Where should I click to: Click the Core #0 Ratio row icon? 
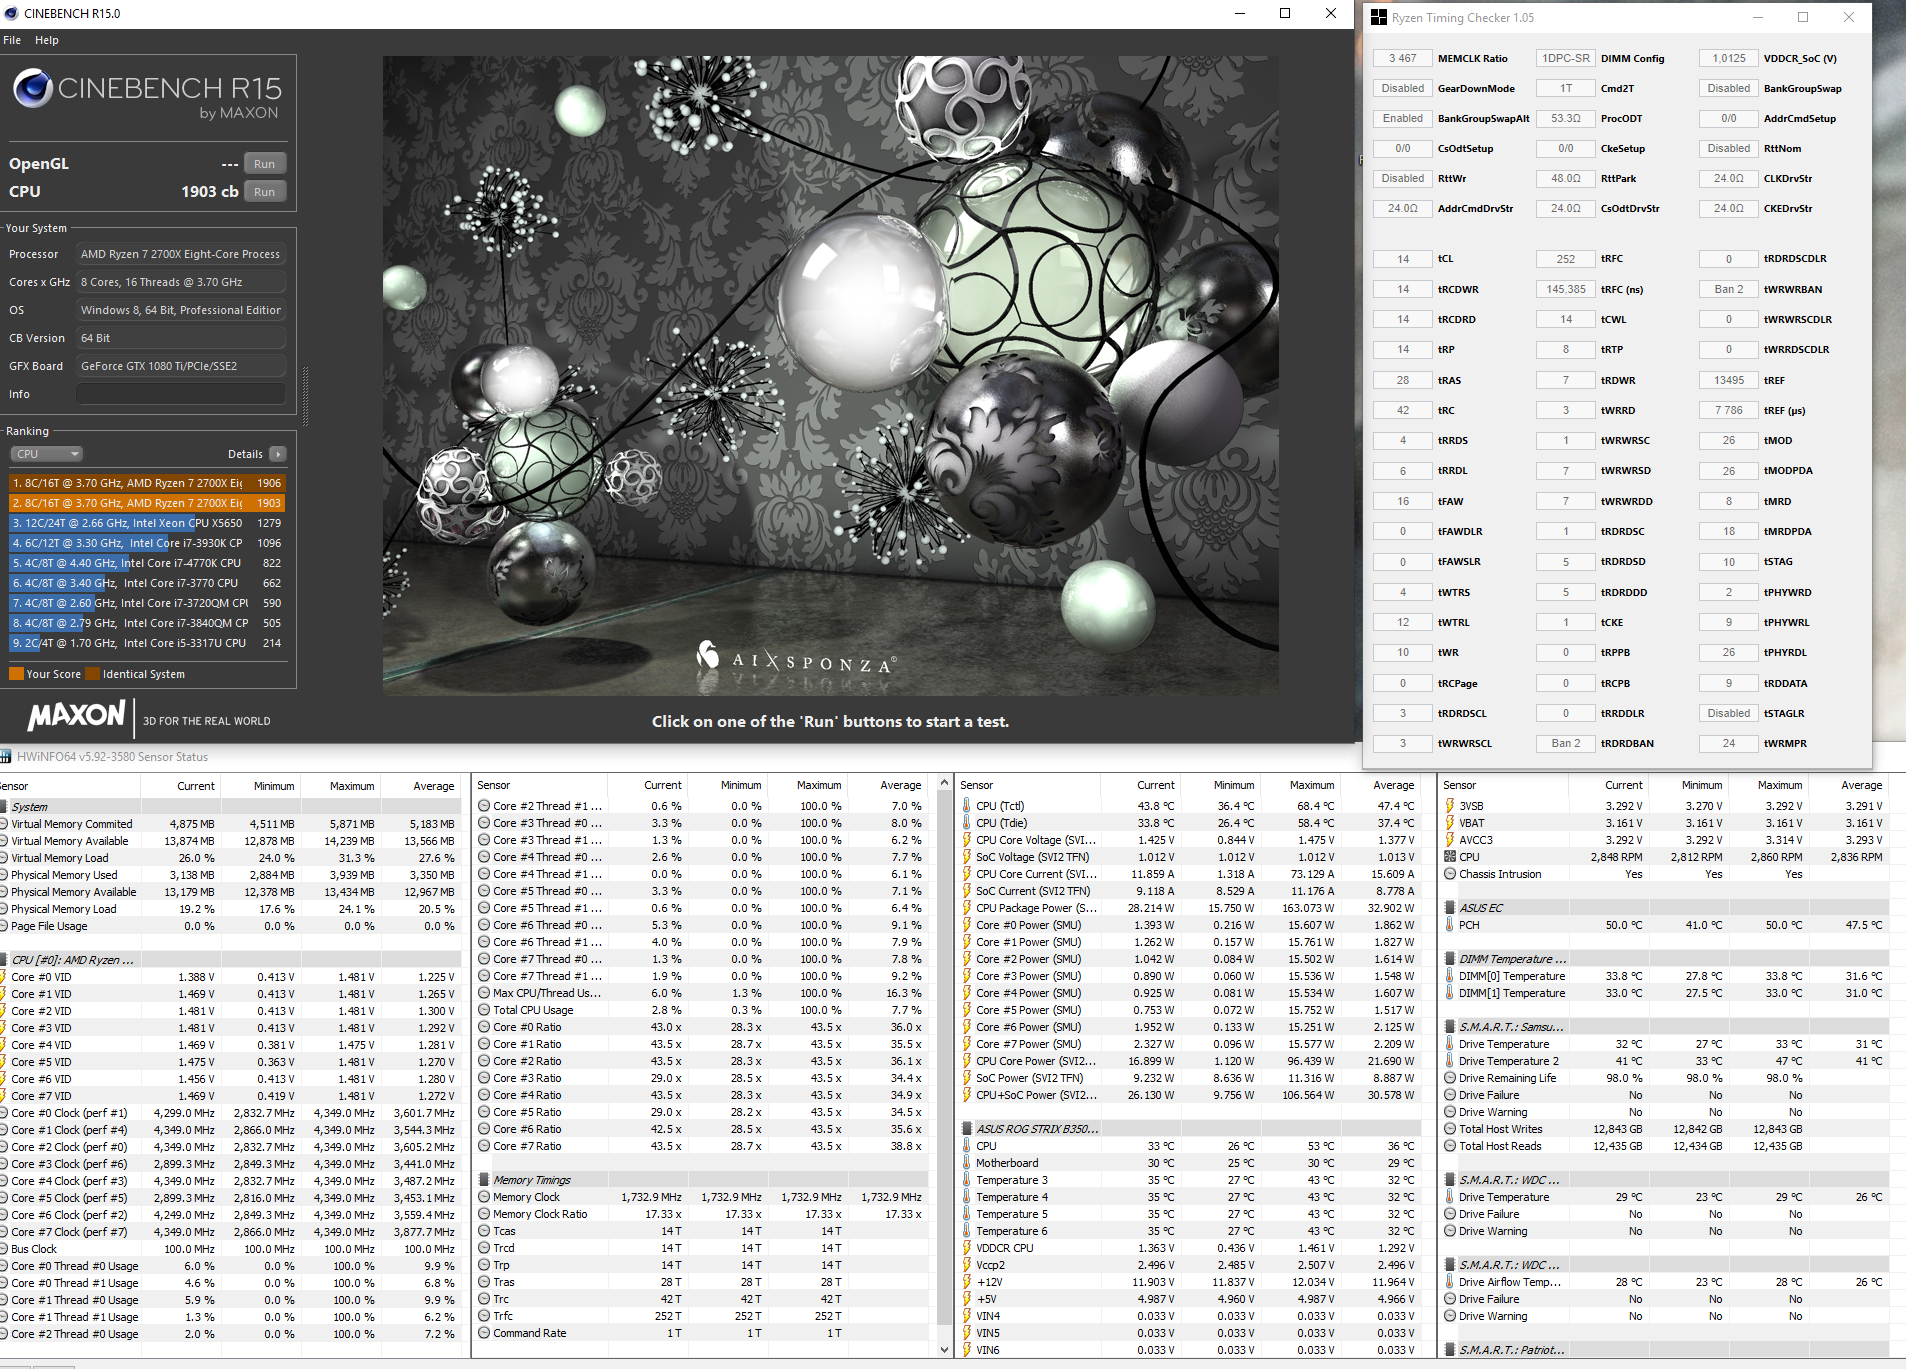point(484,1027)
